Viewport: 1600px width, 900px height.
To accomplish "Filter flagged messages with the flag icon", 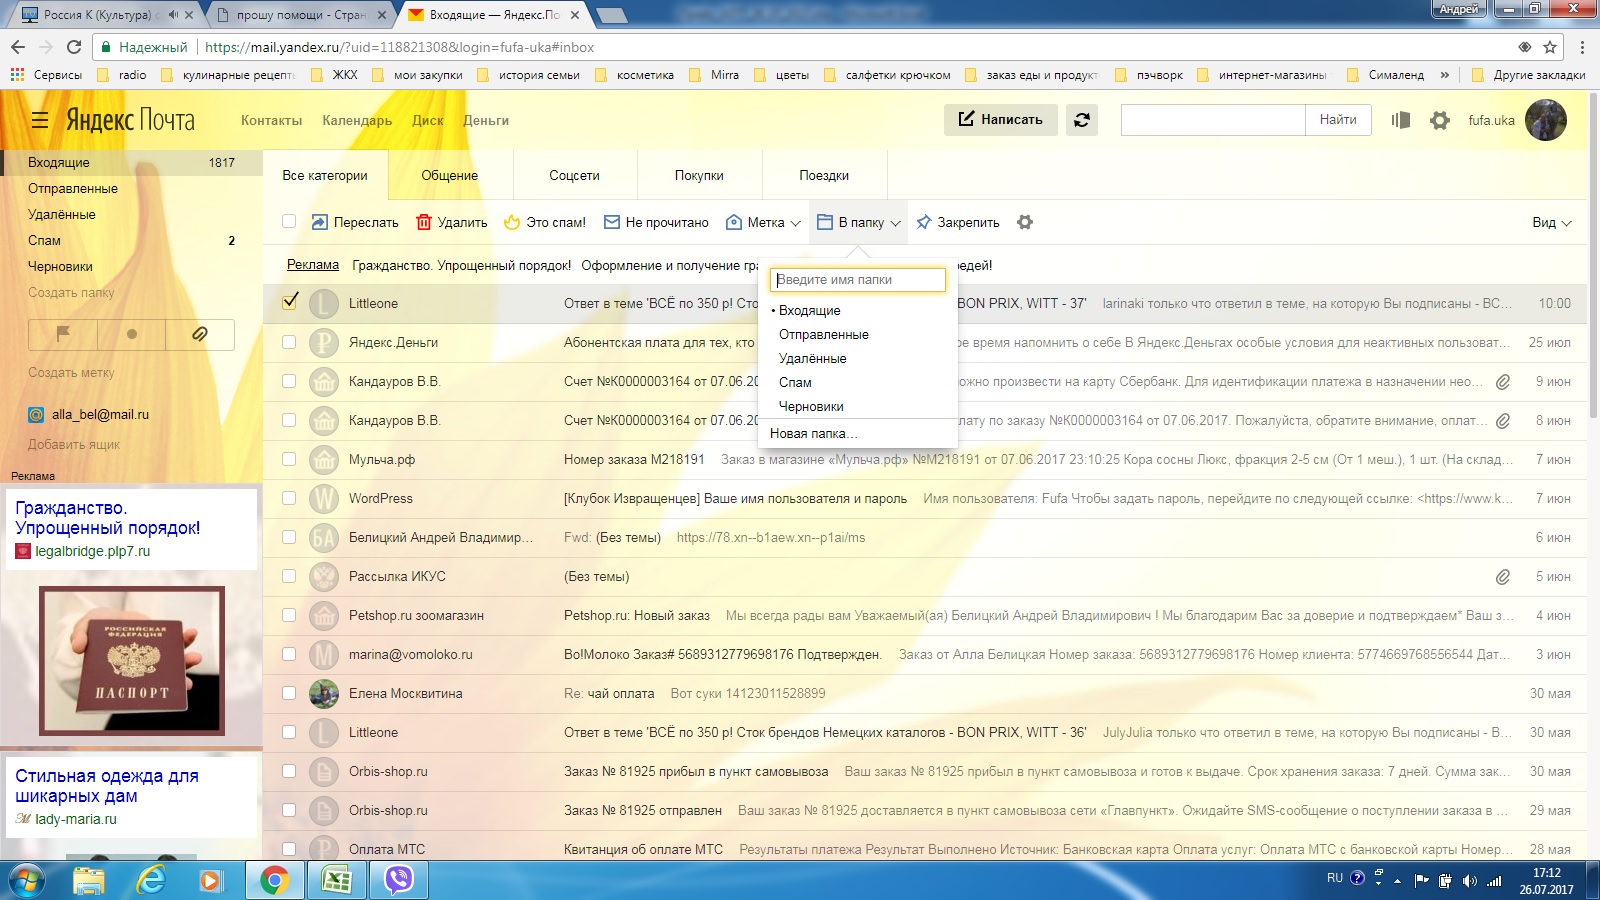I will [63, 334].
